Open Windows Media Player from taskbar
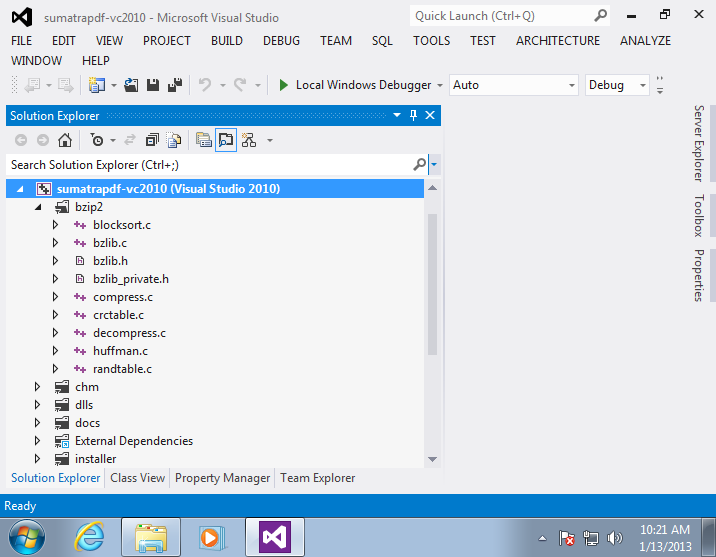This screenshot has height=557, width=716. (x=212, y=537)
